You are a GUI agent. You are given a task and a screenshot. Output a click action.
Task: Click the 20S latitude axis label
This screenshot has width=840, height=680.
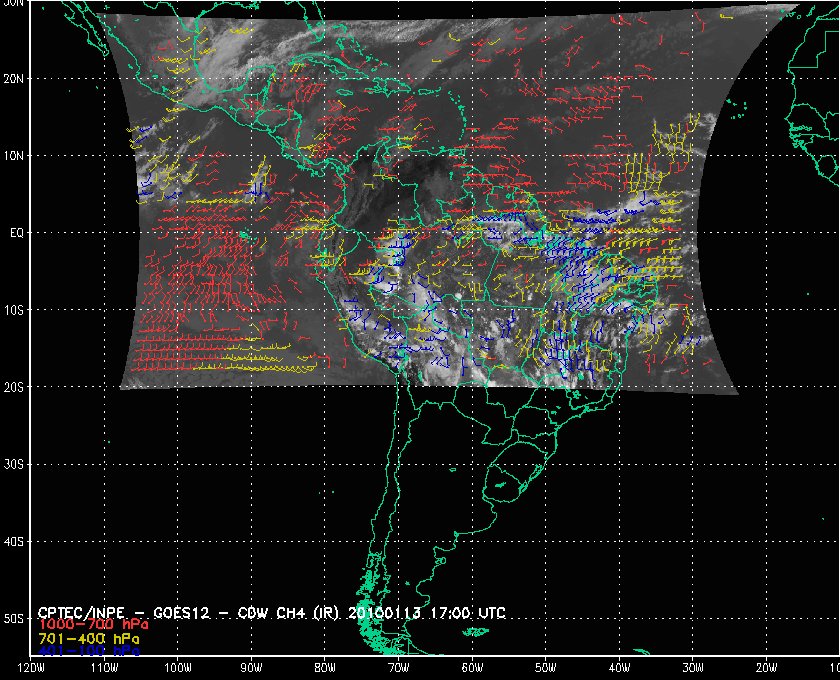13,387
